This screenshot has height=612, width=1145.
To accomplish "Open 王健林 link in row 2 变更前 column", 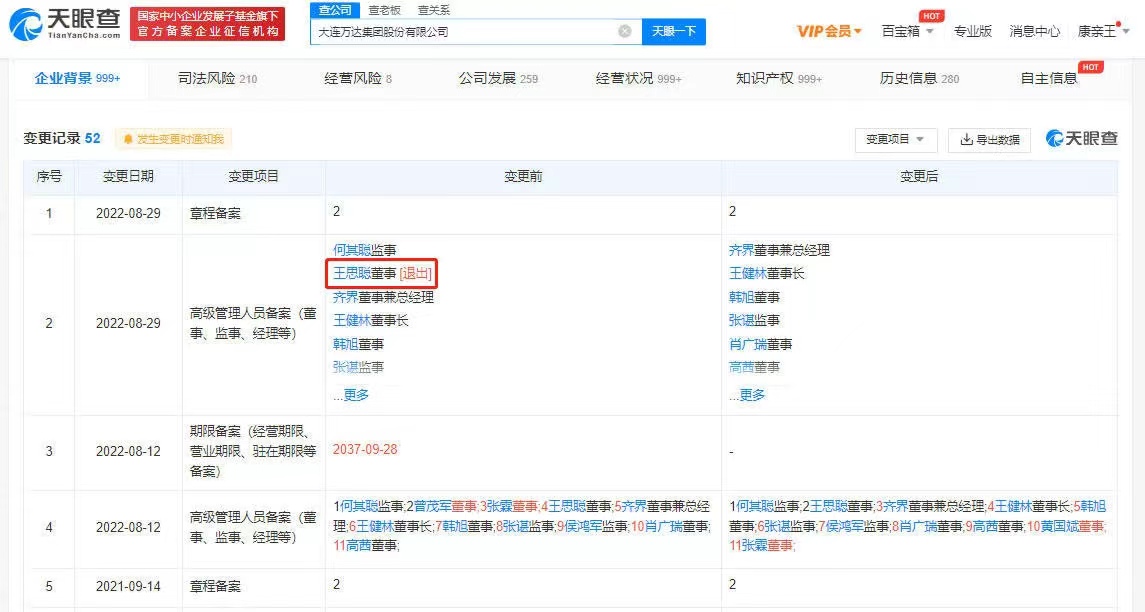I will click(351, 321).
